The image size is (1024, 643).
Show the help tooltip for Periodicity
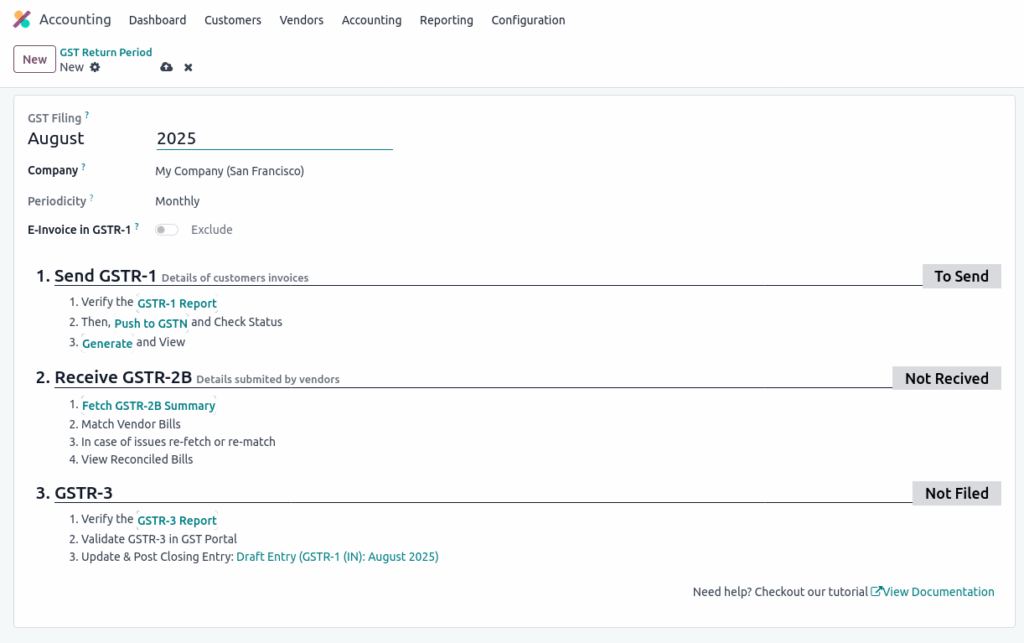(x=91, y=198)
